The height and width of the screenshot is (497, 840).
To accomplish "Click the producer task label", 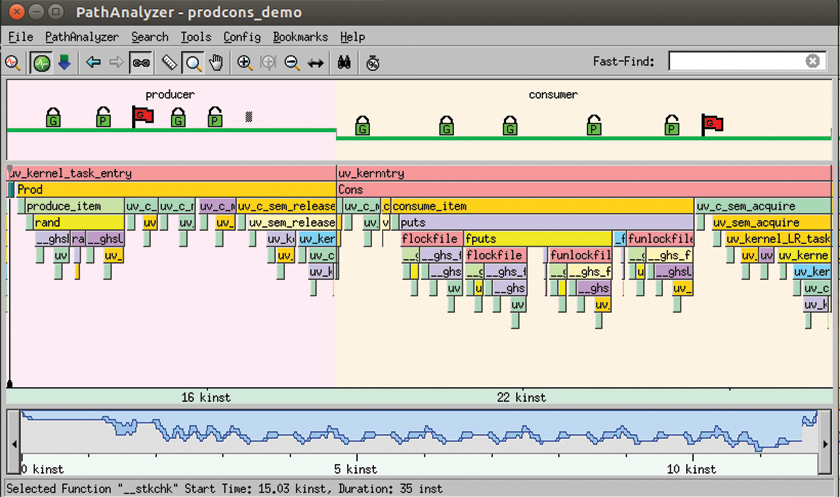I will [170, 95].
